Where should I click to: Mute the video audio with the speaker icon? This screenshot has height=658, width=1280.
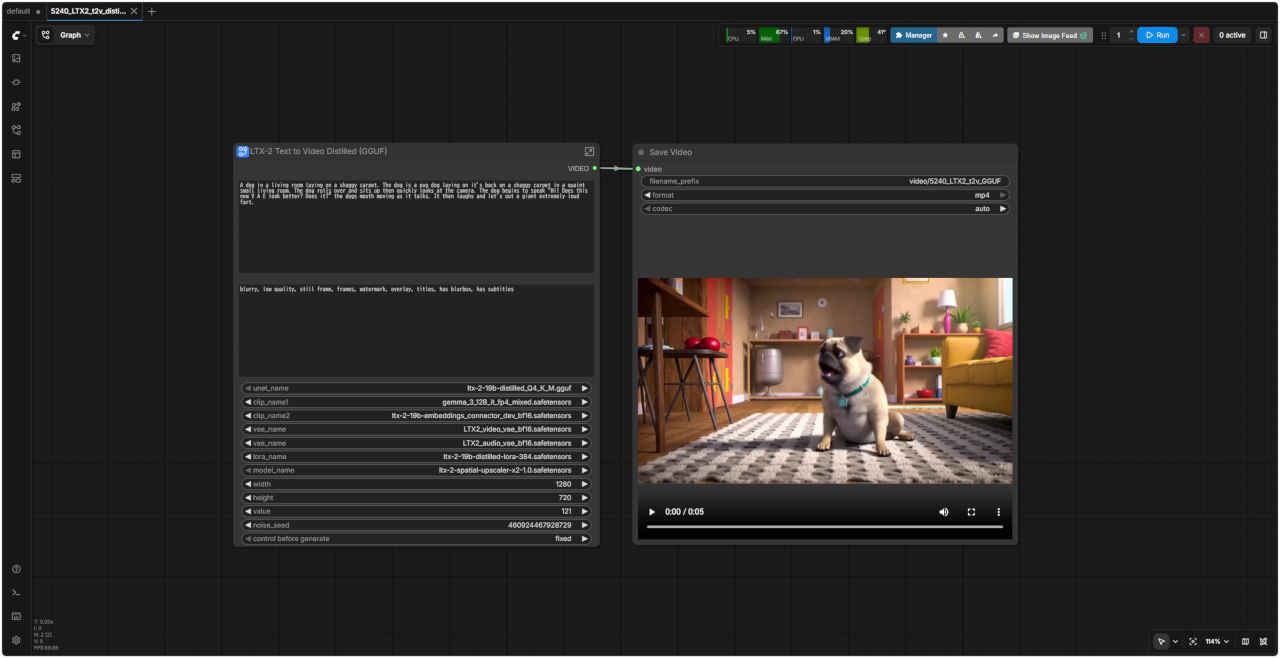[x=943, y=512]
